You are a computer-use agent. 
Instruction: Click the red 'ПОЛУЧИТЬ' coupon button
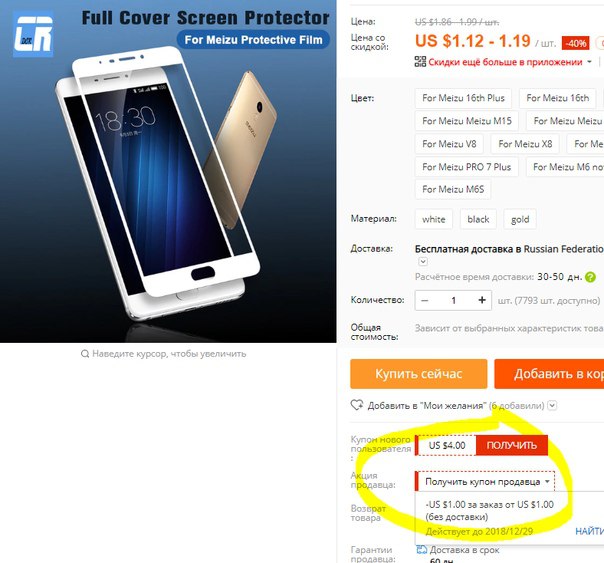(x=512, y=445)
